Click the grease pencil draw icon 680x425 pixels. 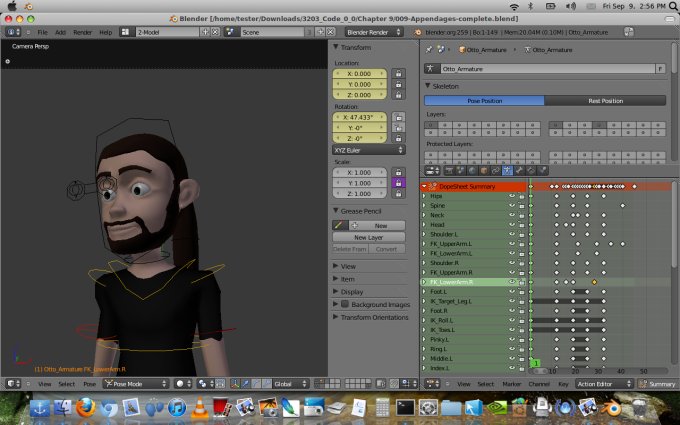click(x=339, y=226)
